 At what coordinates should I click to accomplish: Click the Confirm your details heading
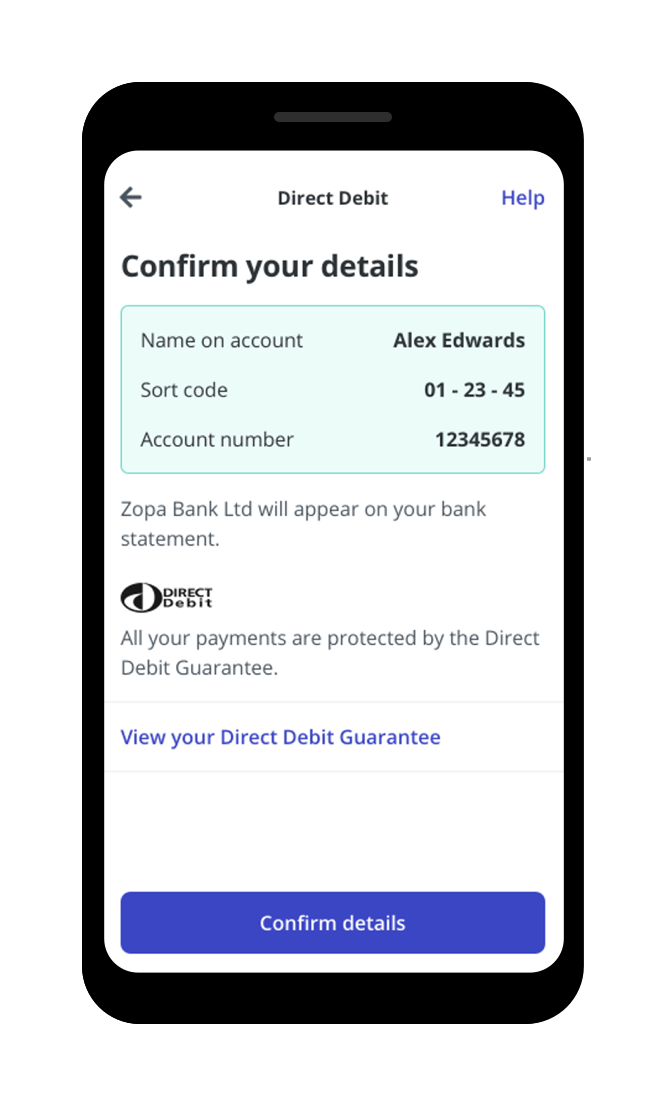tap(270, 267)
